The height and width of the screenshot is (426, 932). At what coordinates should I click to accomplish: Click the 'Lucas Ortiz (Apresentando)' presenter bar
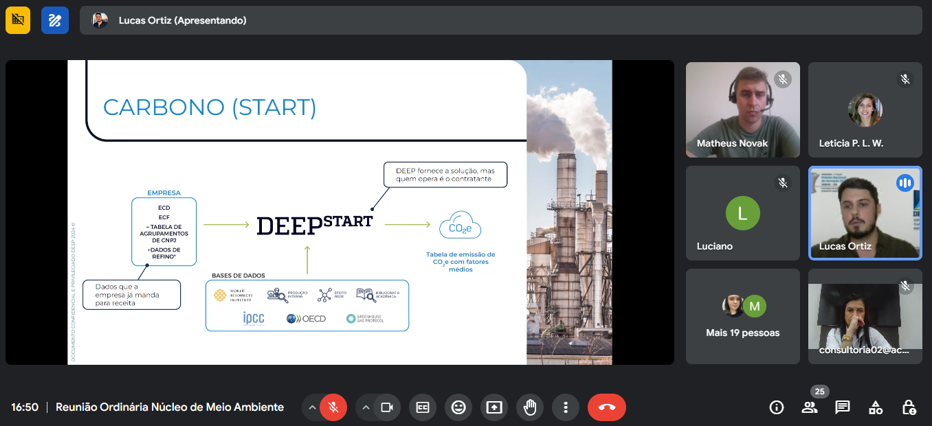(500, 20)
